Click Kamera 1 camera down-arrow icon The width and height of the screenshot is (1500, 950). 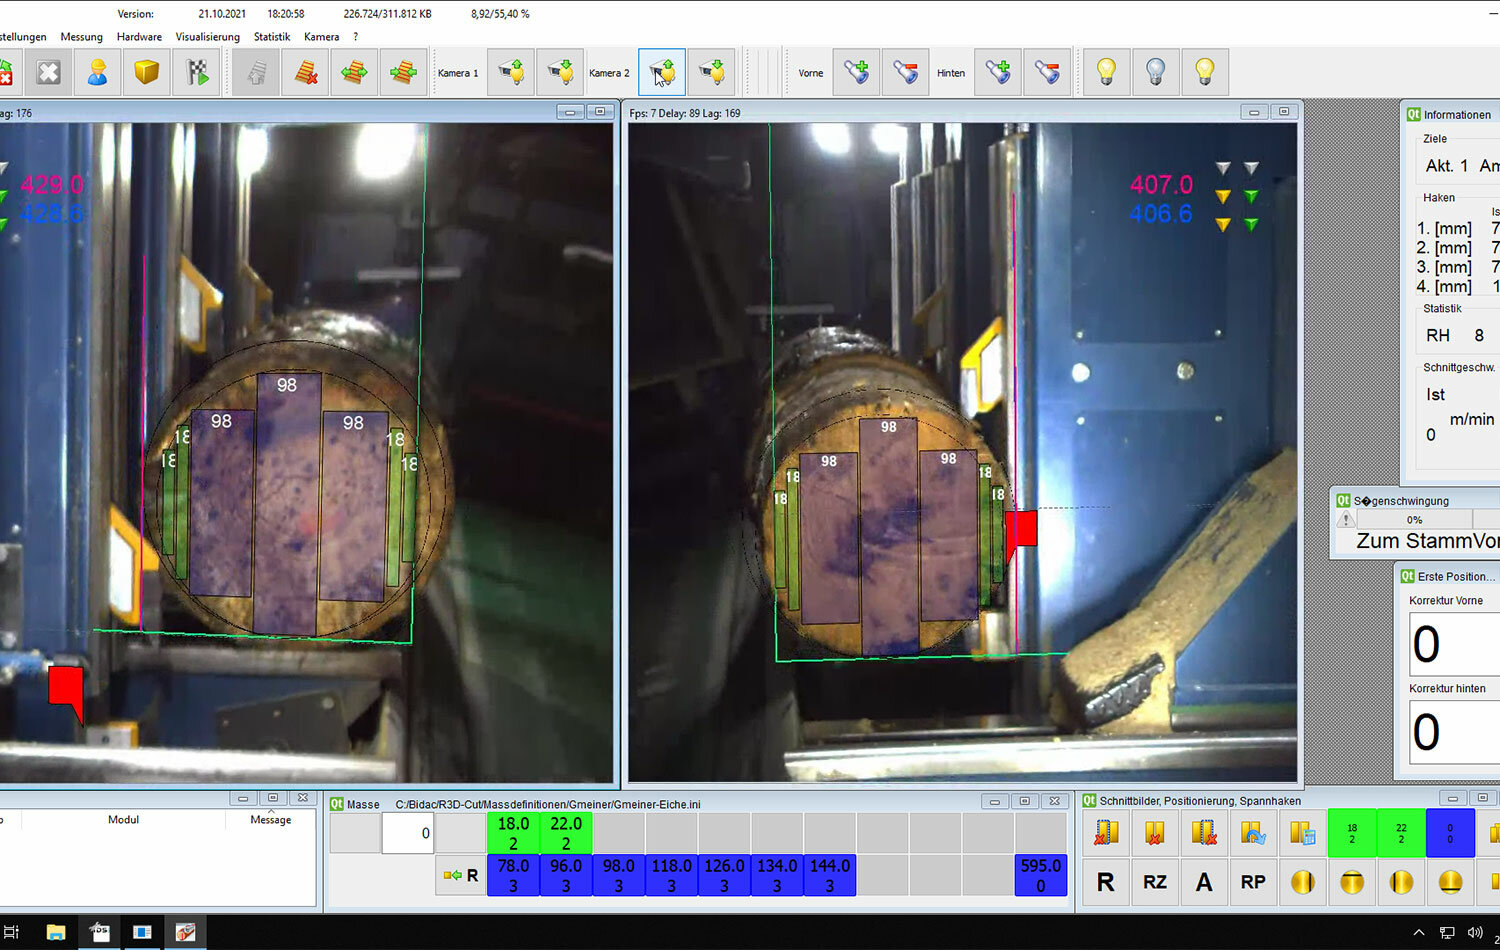(560, 72)
